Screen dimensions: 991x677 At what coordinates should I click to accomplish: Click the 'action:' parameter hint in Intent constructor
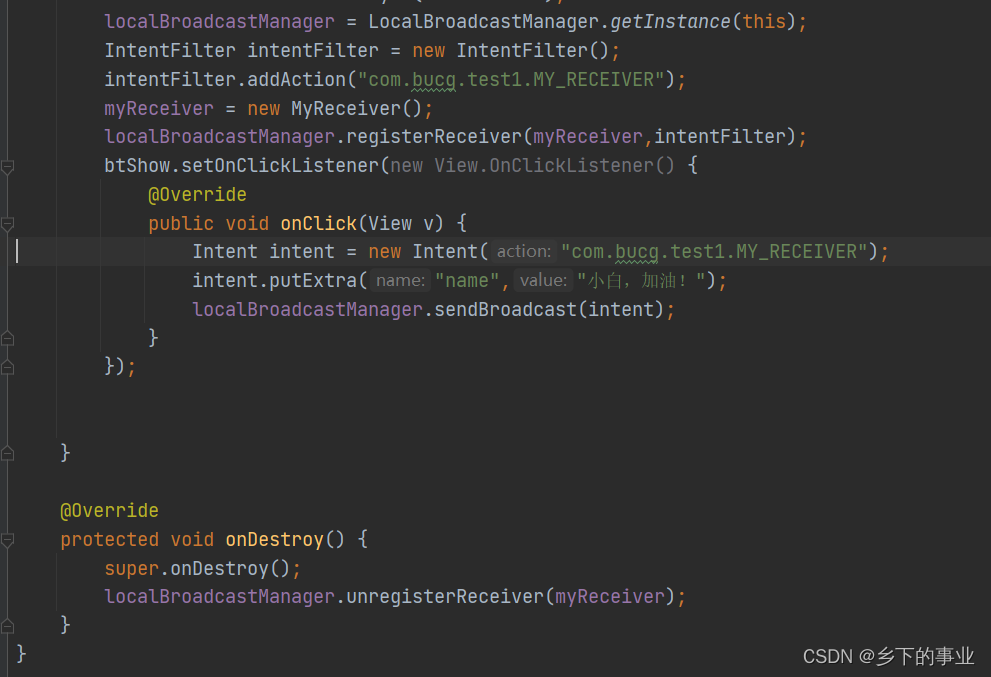[x=524, y=252]
